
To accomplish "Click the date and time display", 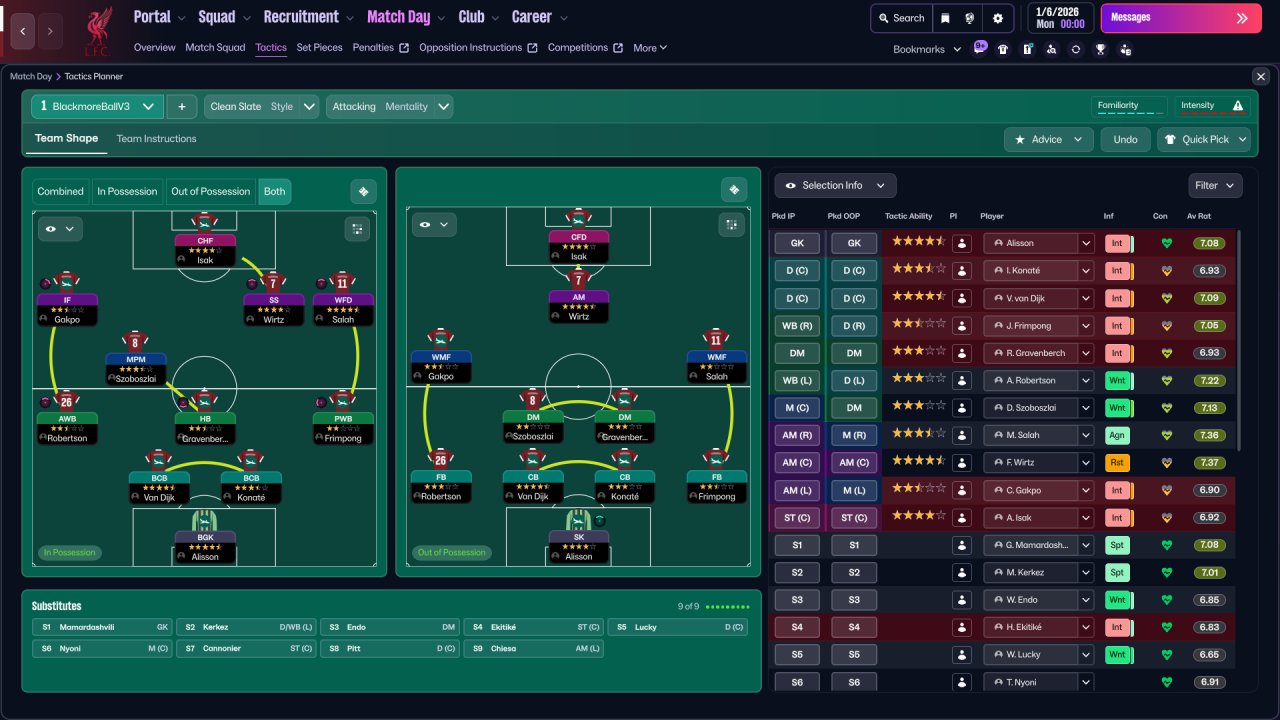I will tap(1060, 18).
